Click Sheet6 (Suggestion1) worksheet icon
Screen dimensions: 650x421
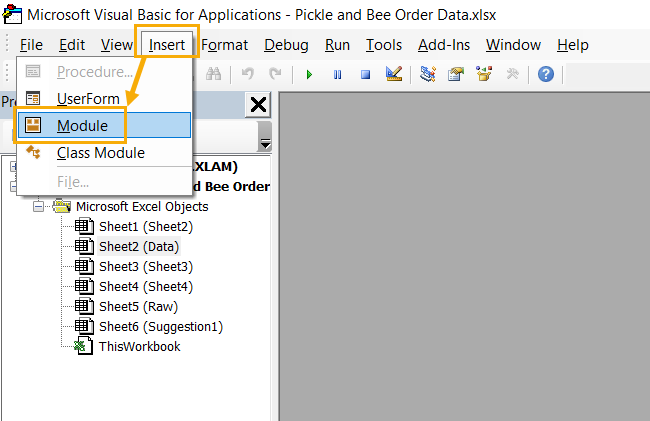tap(84, 326)
